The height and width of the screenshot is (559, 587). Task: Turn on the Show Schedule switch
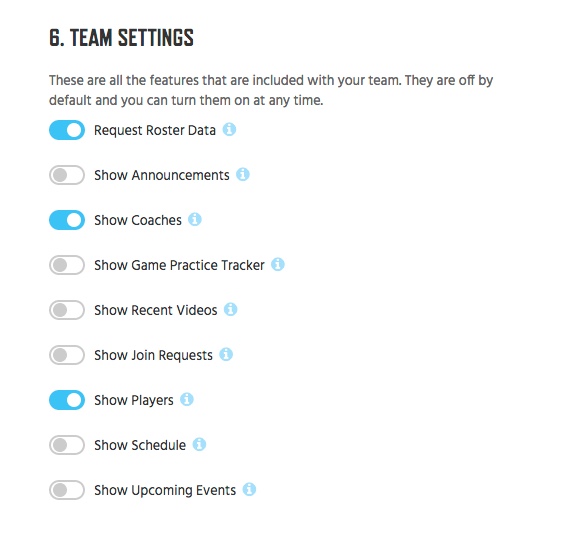coord(67,445)
